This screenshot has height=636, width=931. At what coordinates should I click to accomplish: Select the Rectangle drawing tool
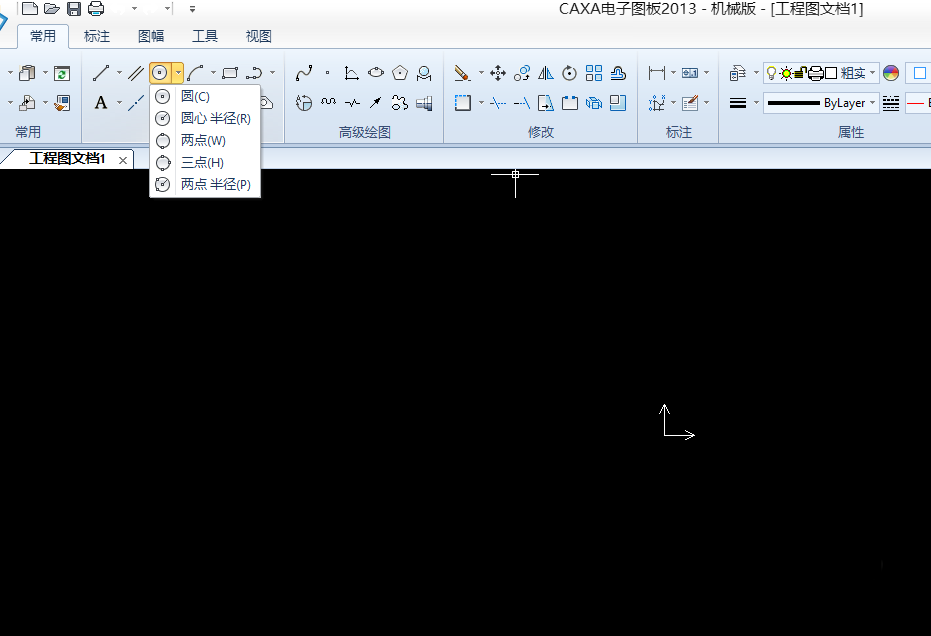(x=230, y=73)
